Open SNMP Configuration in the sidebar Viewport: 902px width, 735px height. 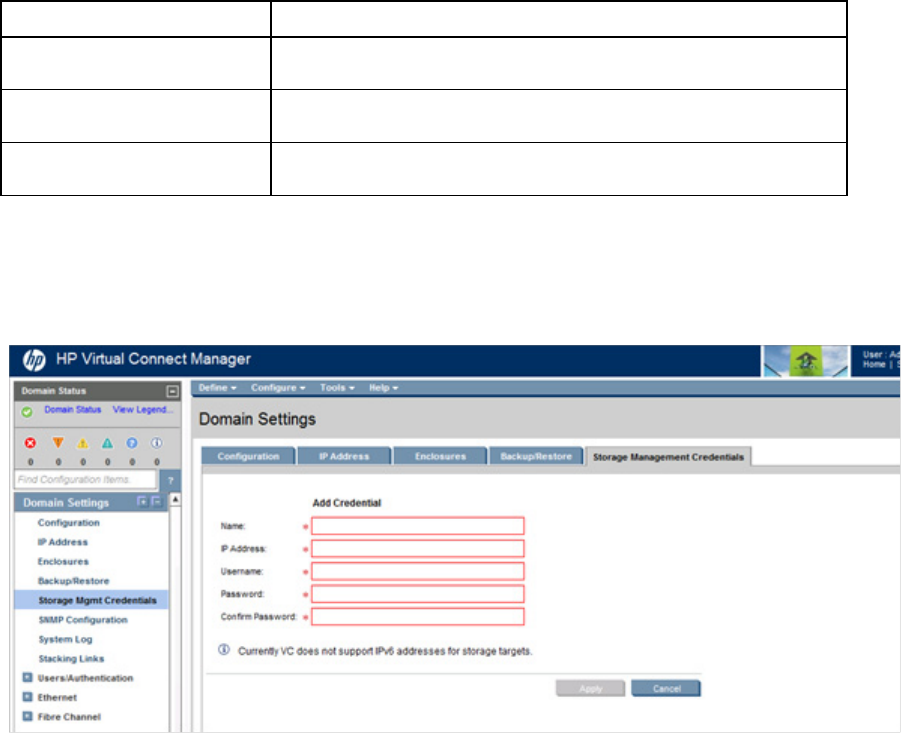(x=83, y=620)
